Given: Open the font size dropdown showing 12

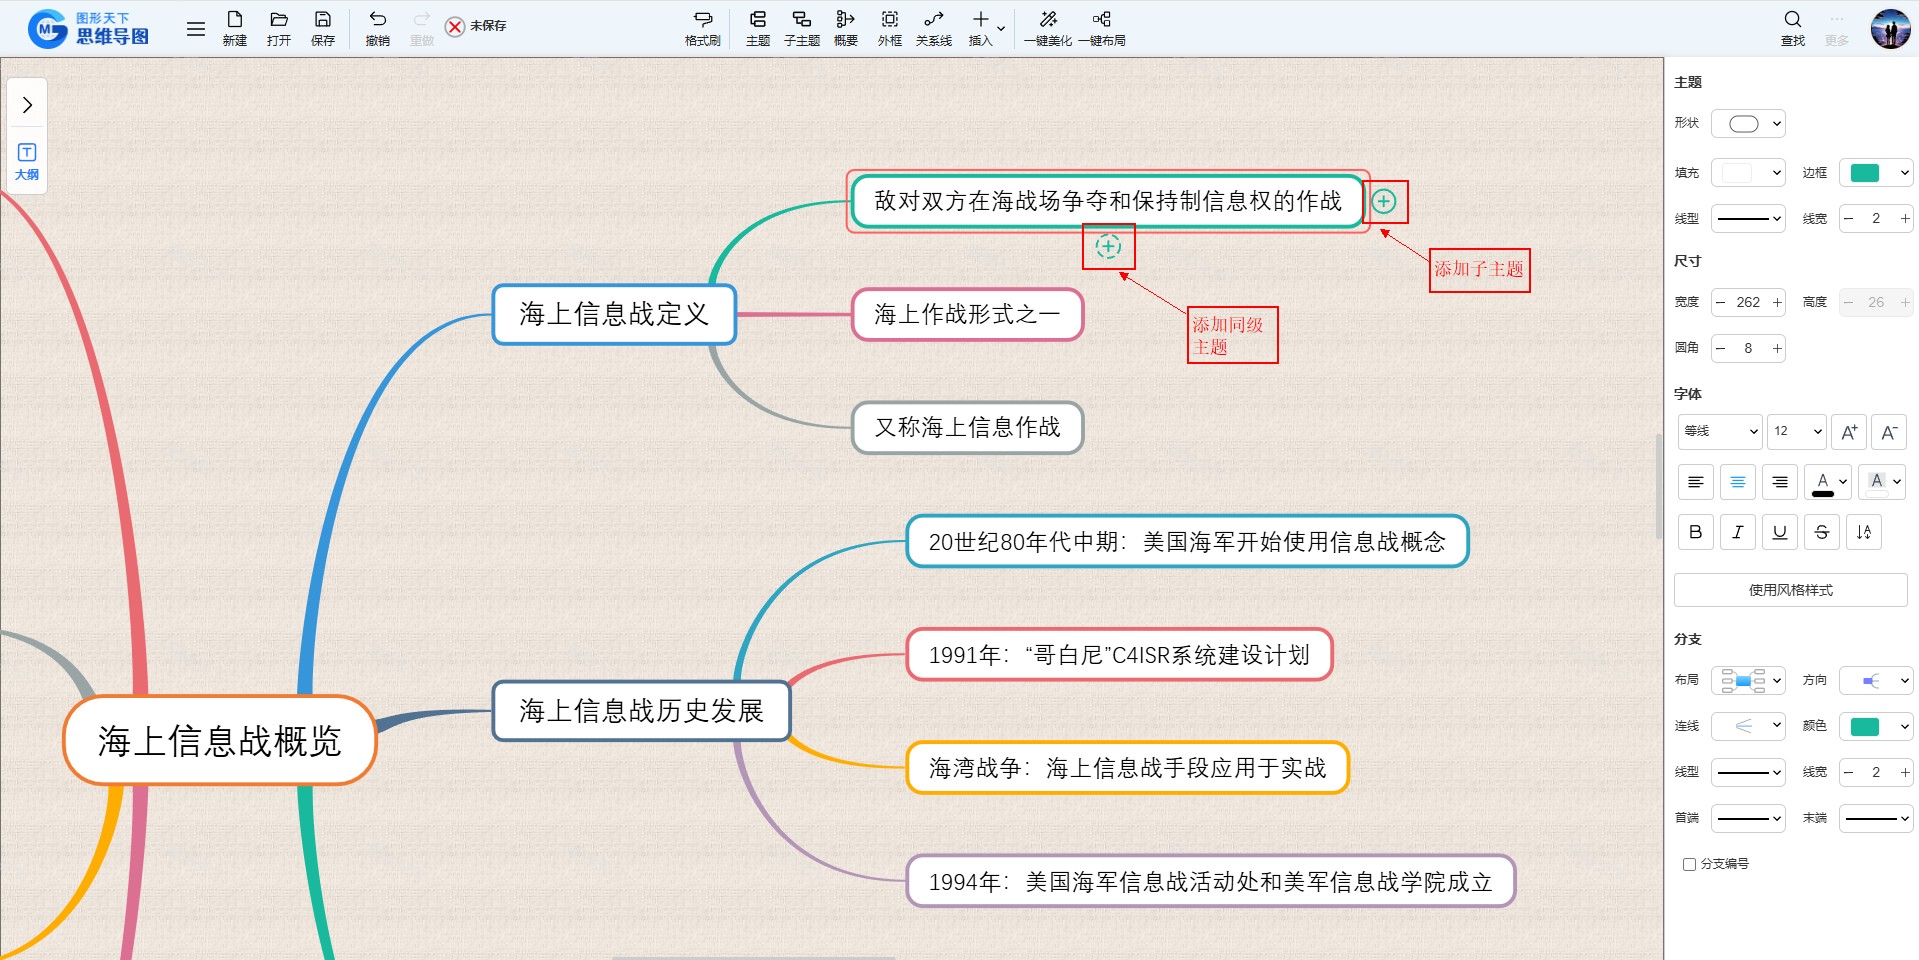Looking at the screenshot, I should coord(1796,431).
